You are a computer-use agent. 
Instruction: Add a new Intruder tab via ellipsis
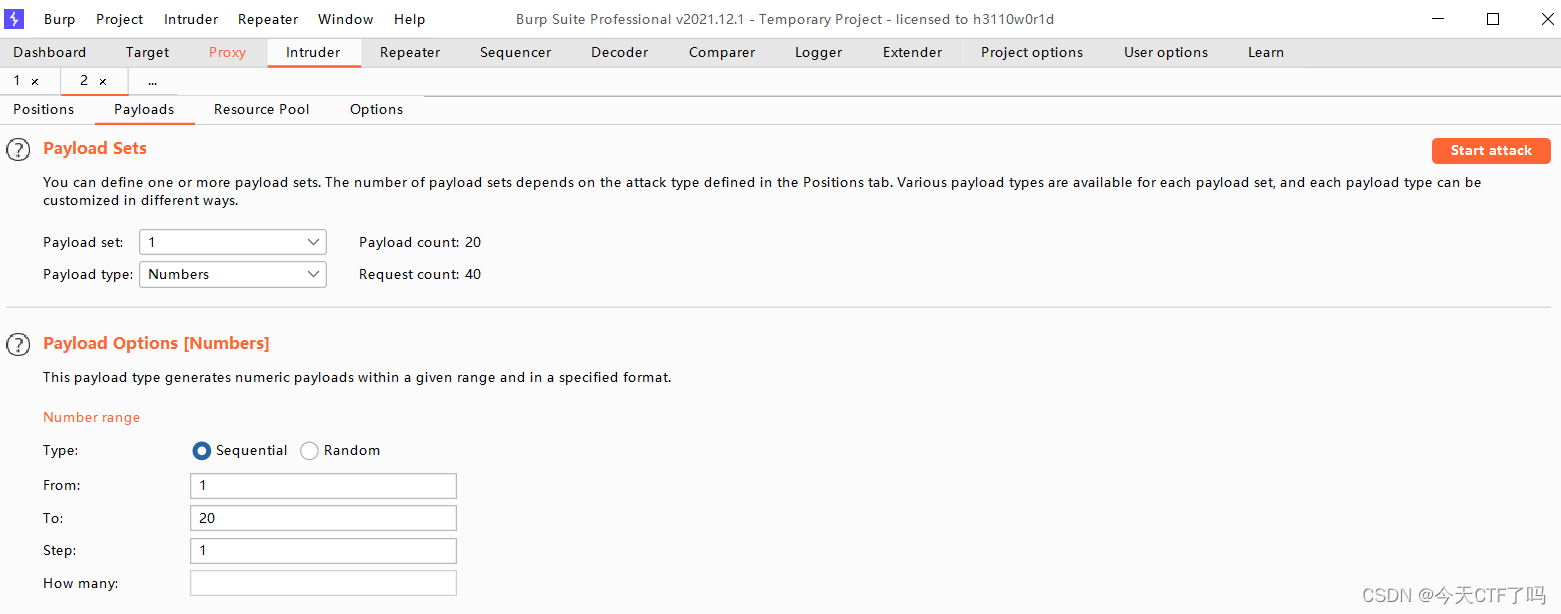click(x=152, y=81)
